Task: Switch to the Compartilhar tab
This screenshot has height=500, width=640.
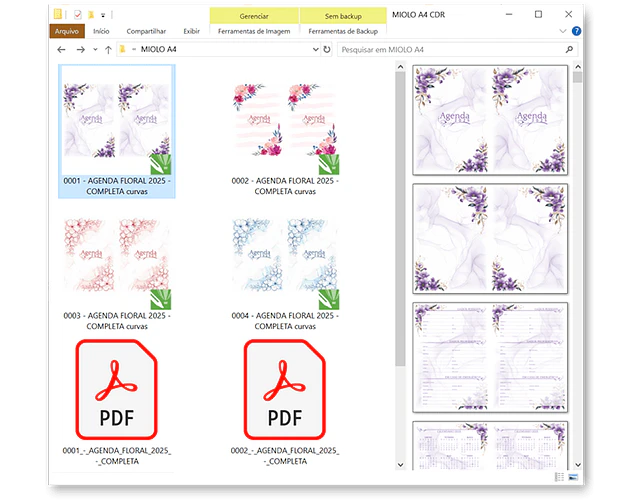Action: (x=147, y=31)
